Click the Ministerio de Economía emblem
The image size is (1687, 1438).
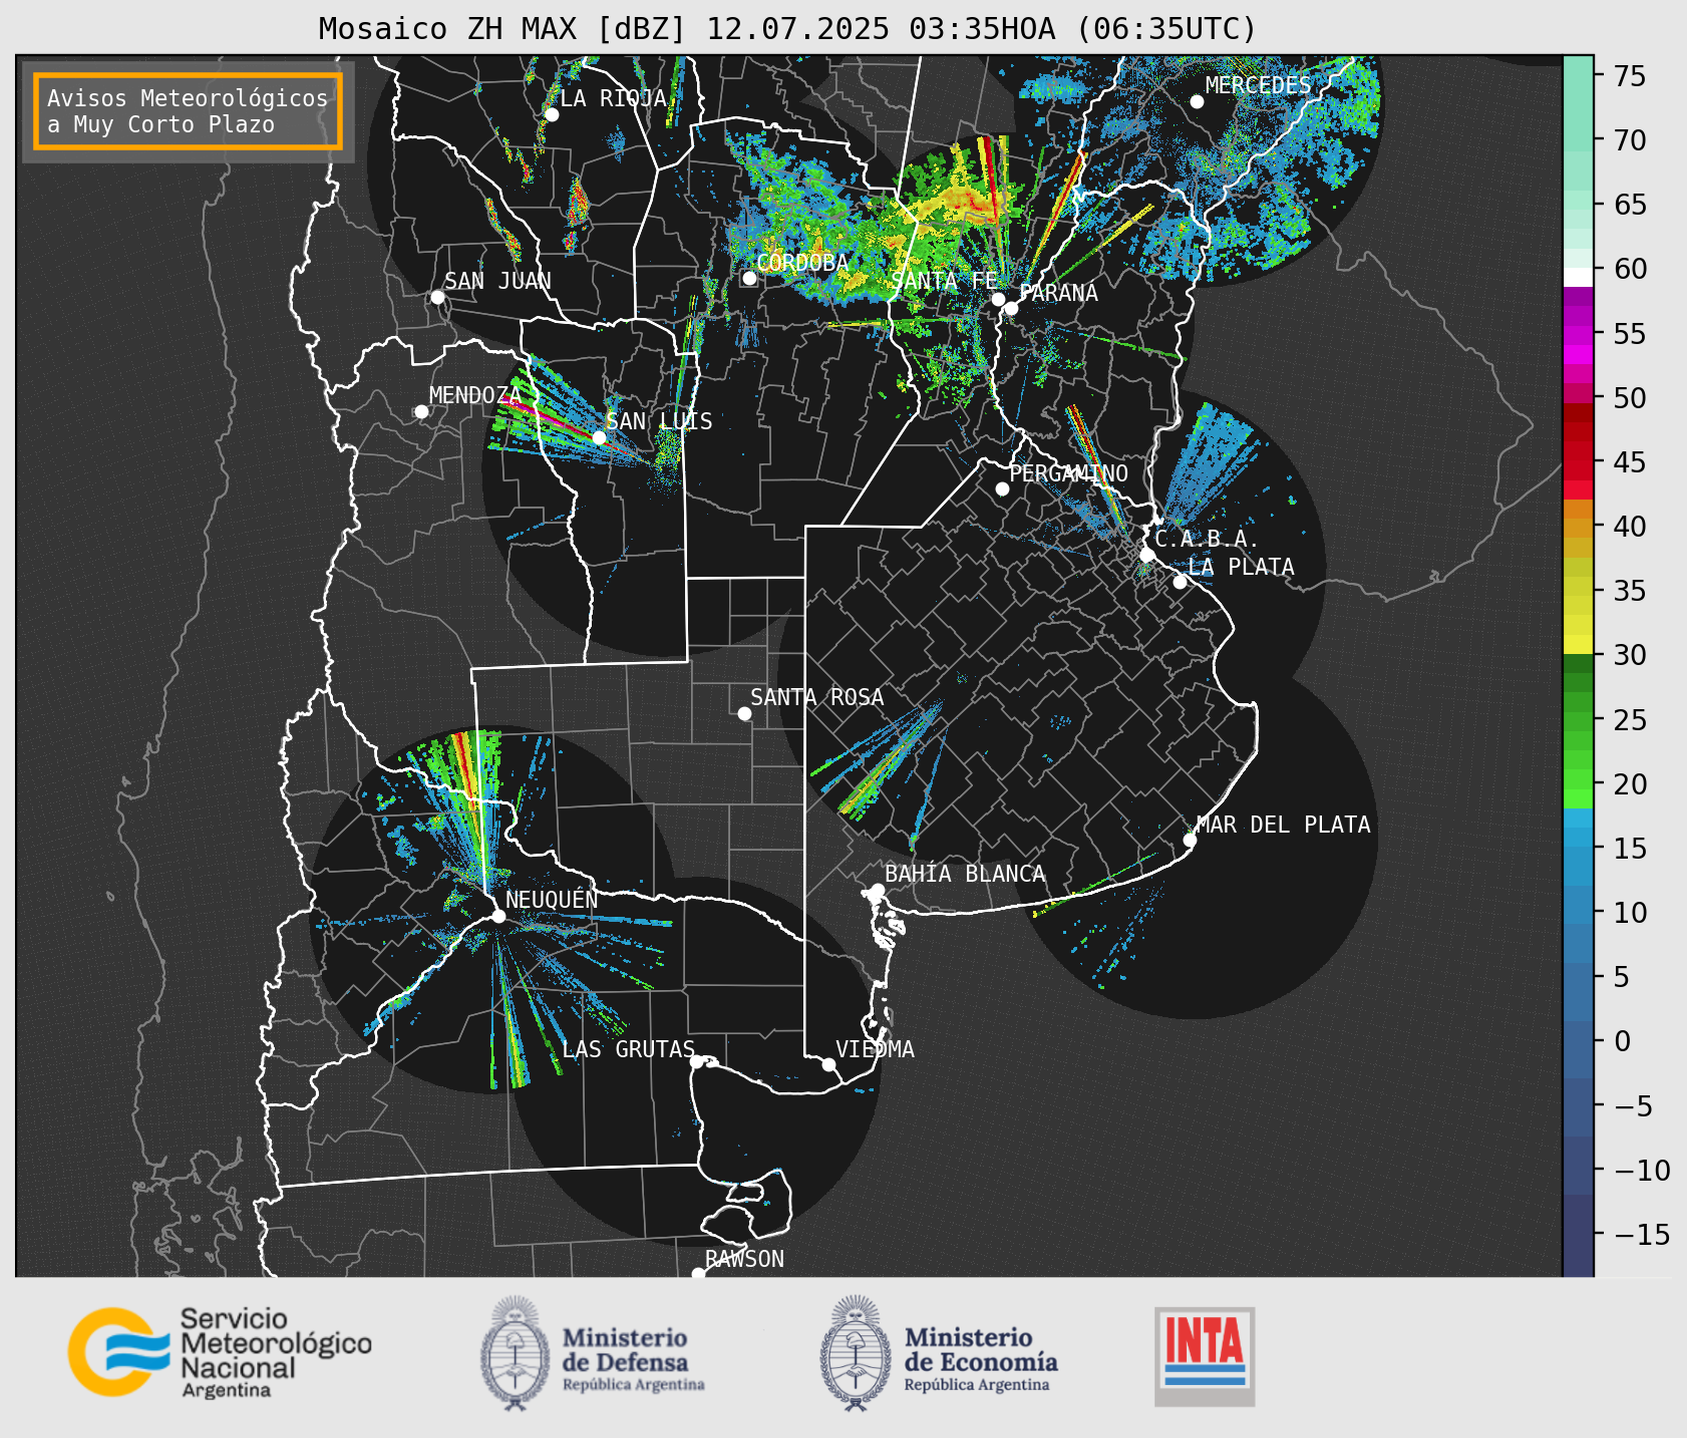tap(855, 1353)
